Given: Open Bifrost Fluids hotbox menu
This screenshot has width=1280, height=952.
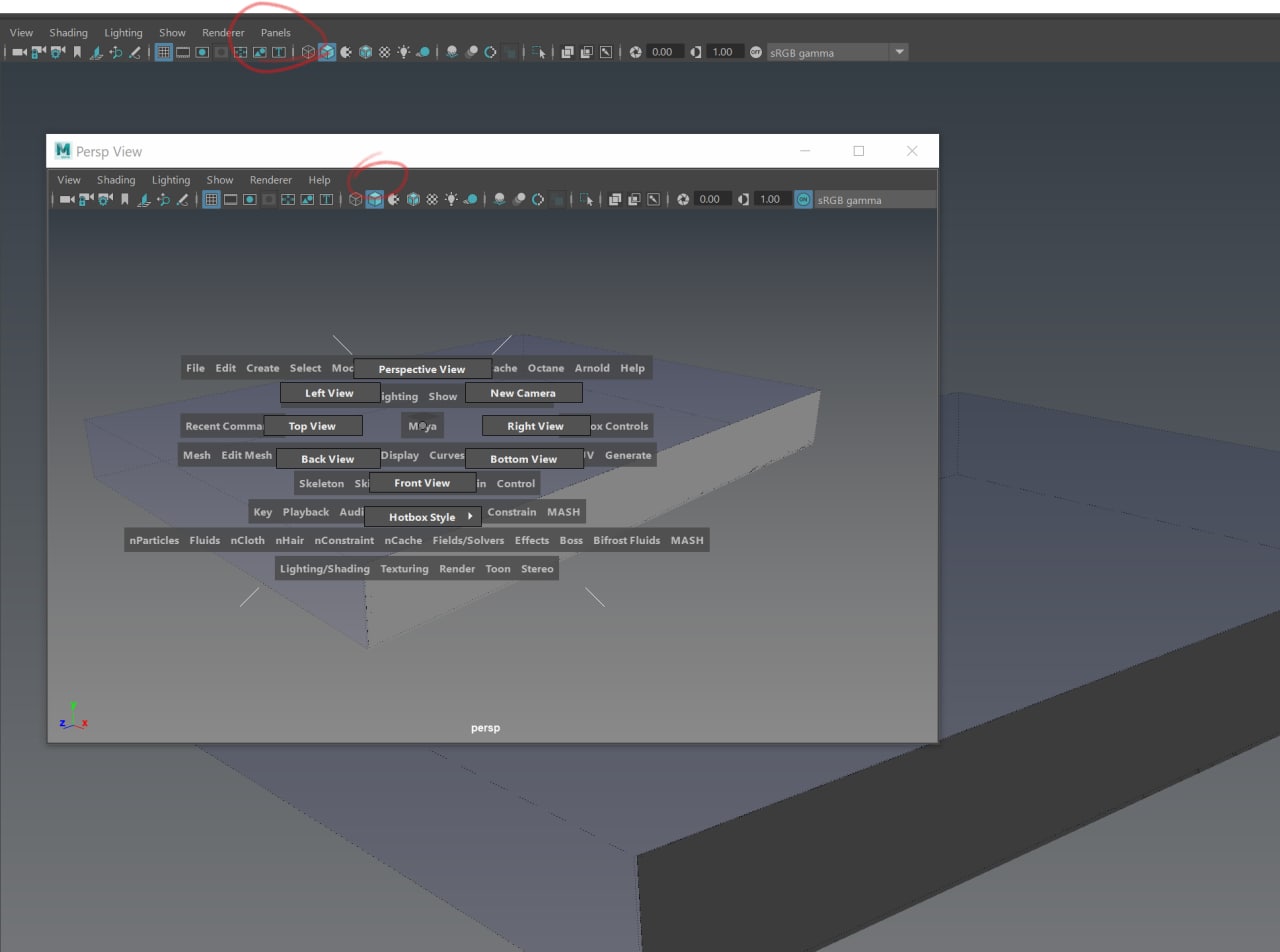Looking at the screenshot, I should 627,540.
